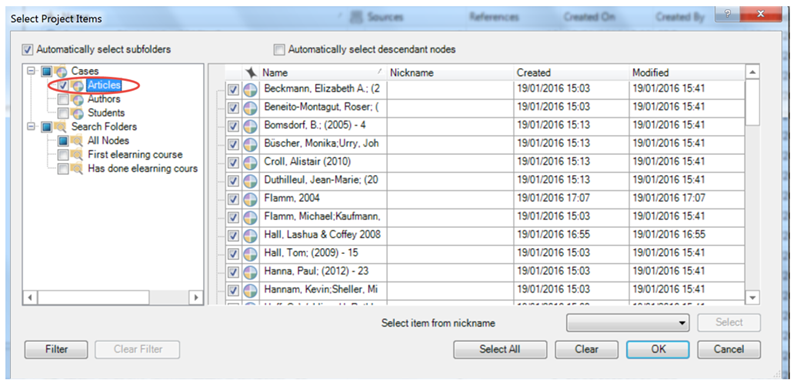Click case node icon beside Flamm, 2004

click(x=250, y=199)
